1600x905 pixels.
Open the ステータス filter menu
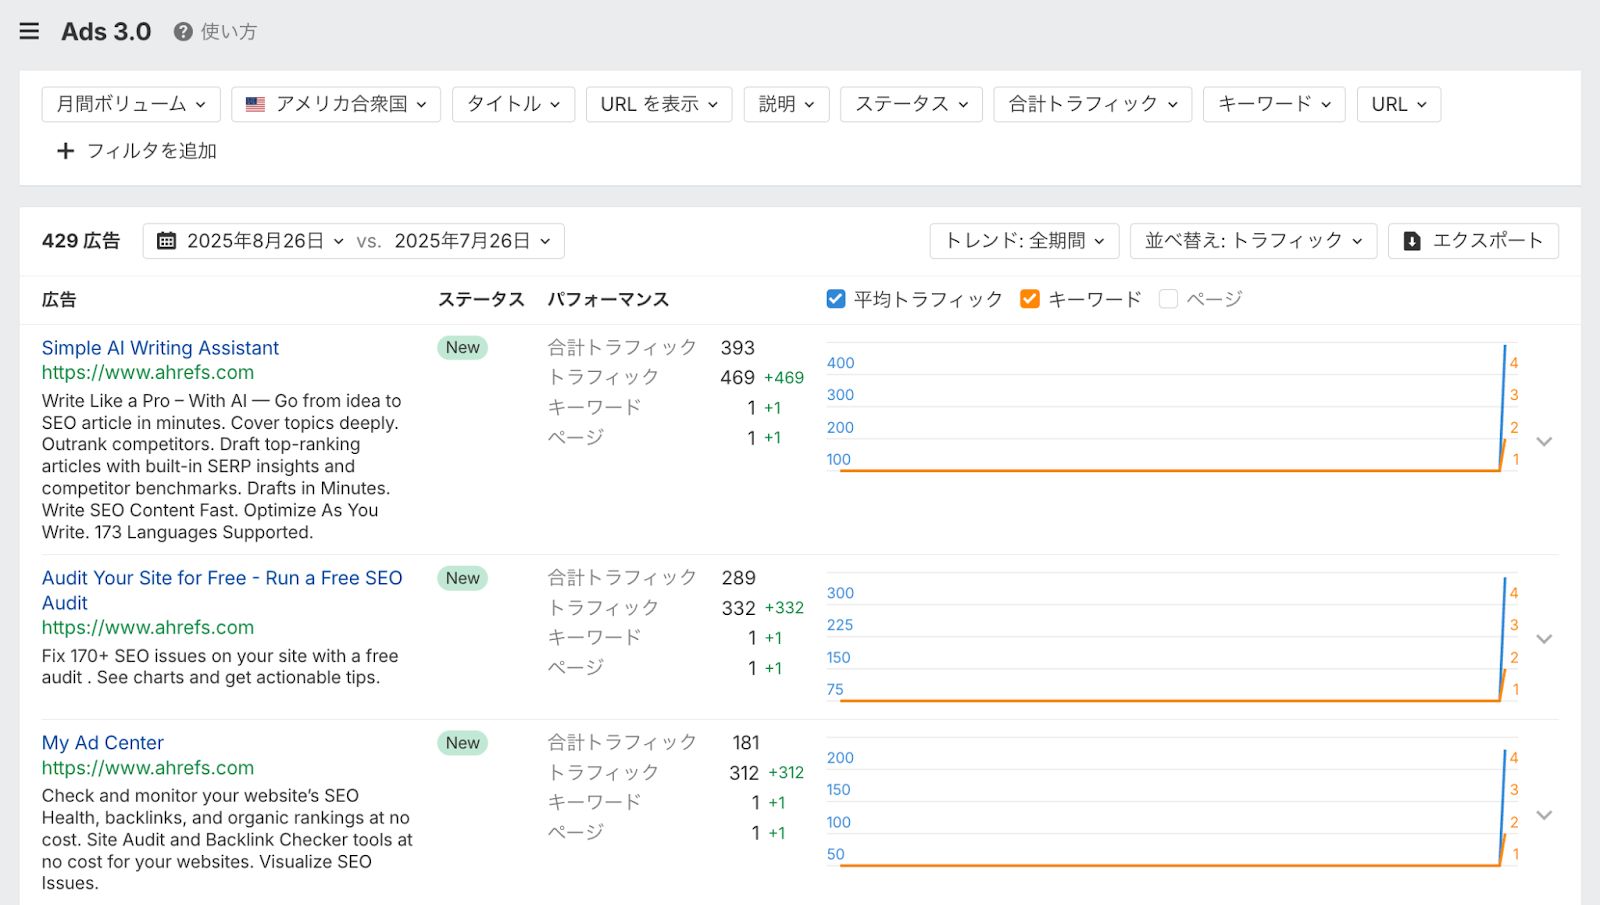tap(911, 104)
